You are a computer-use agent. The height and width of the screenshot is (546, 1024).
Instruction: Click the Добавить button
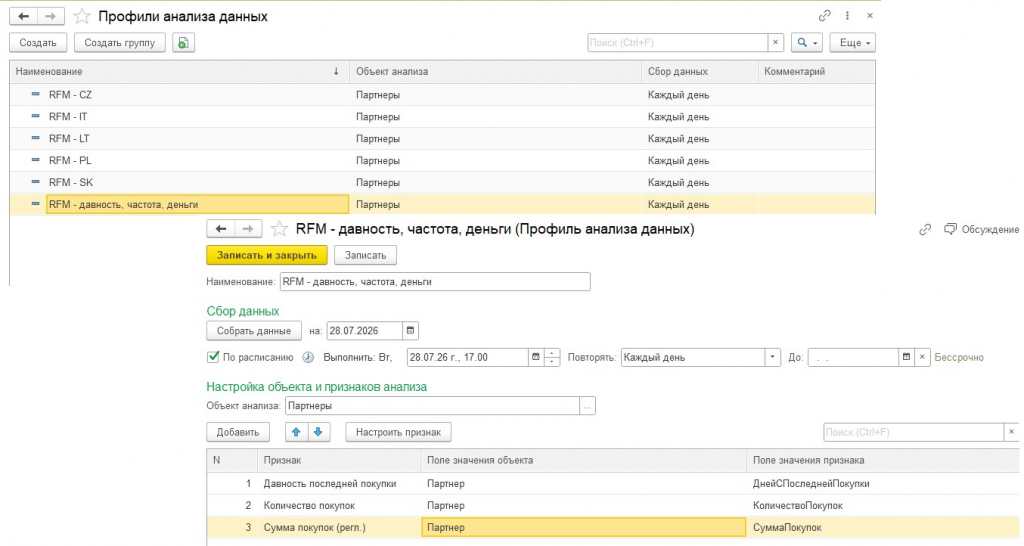[x=238, y=432]
